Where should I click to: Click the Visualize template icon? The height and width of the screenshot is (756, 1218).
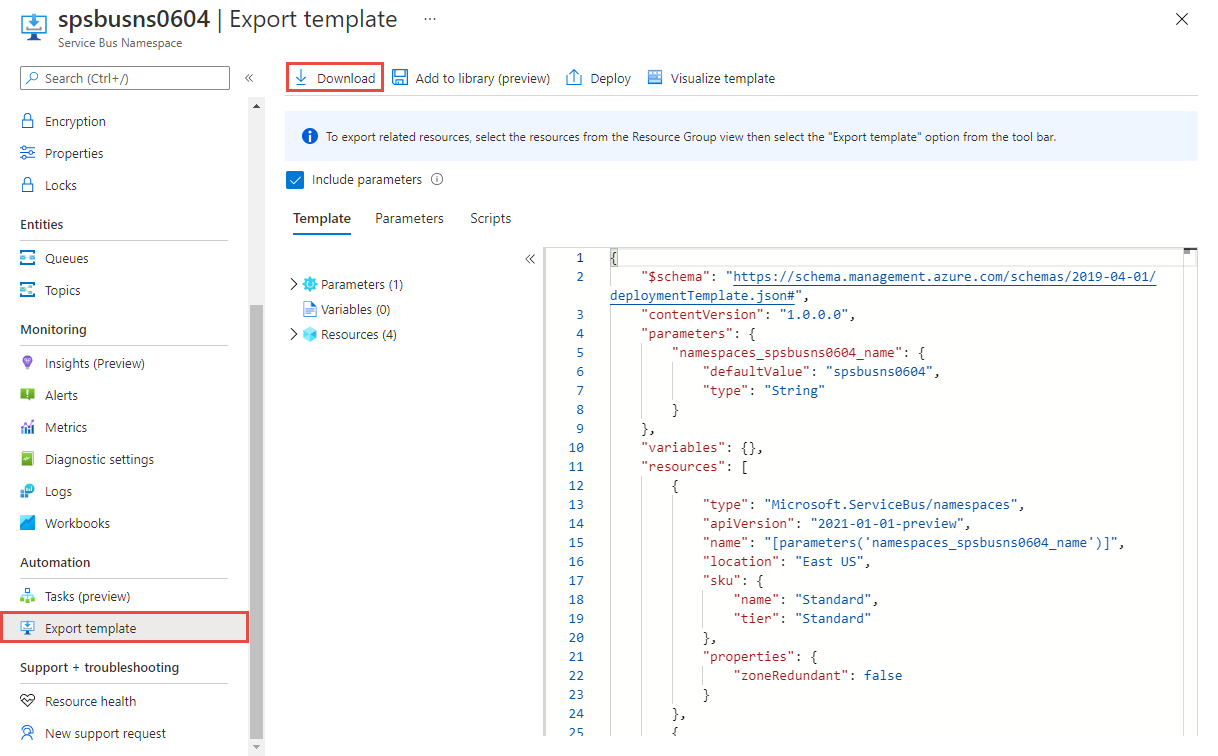point(655,78)
